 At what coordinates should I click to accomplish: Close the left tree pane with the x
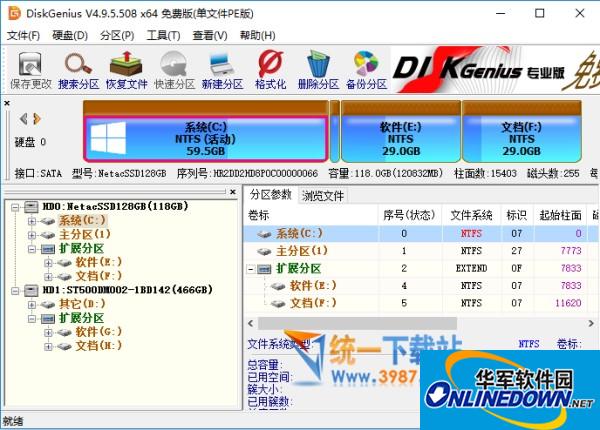233,192
